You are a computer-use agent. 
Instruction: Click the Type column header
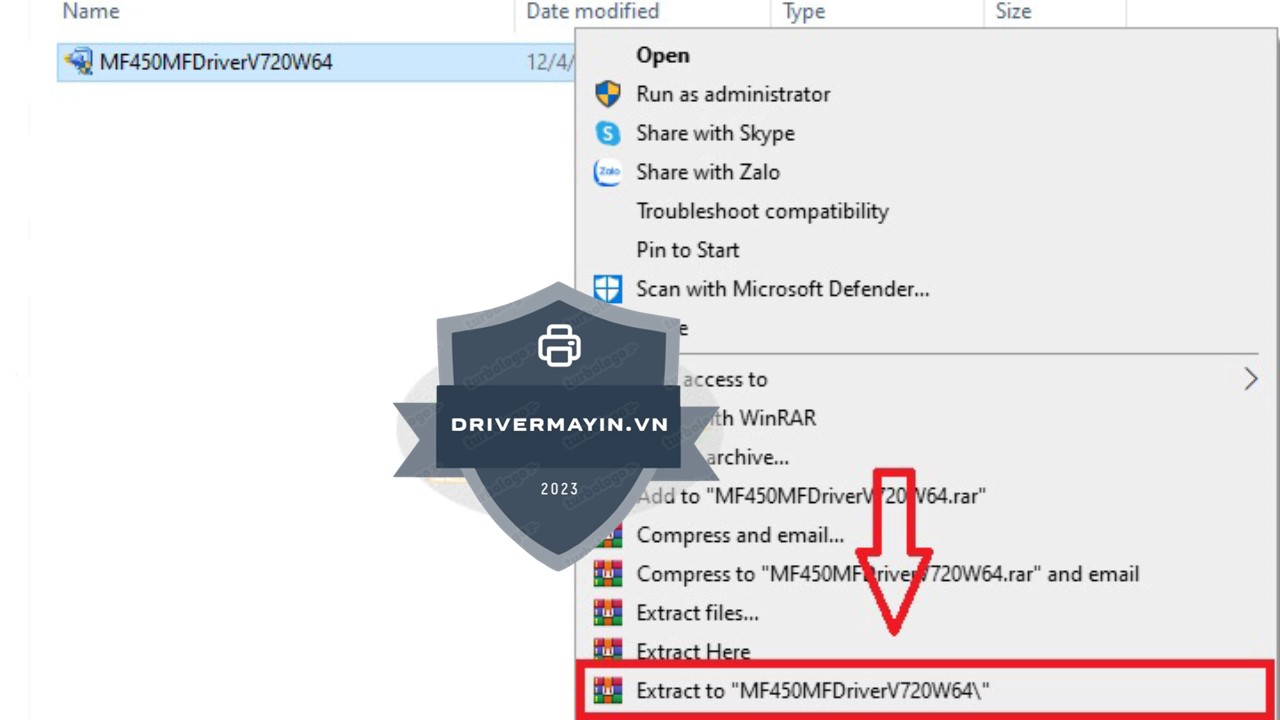point(804,12)
